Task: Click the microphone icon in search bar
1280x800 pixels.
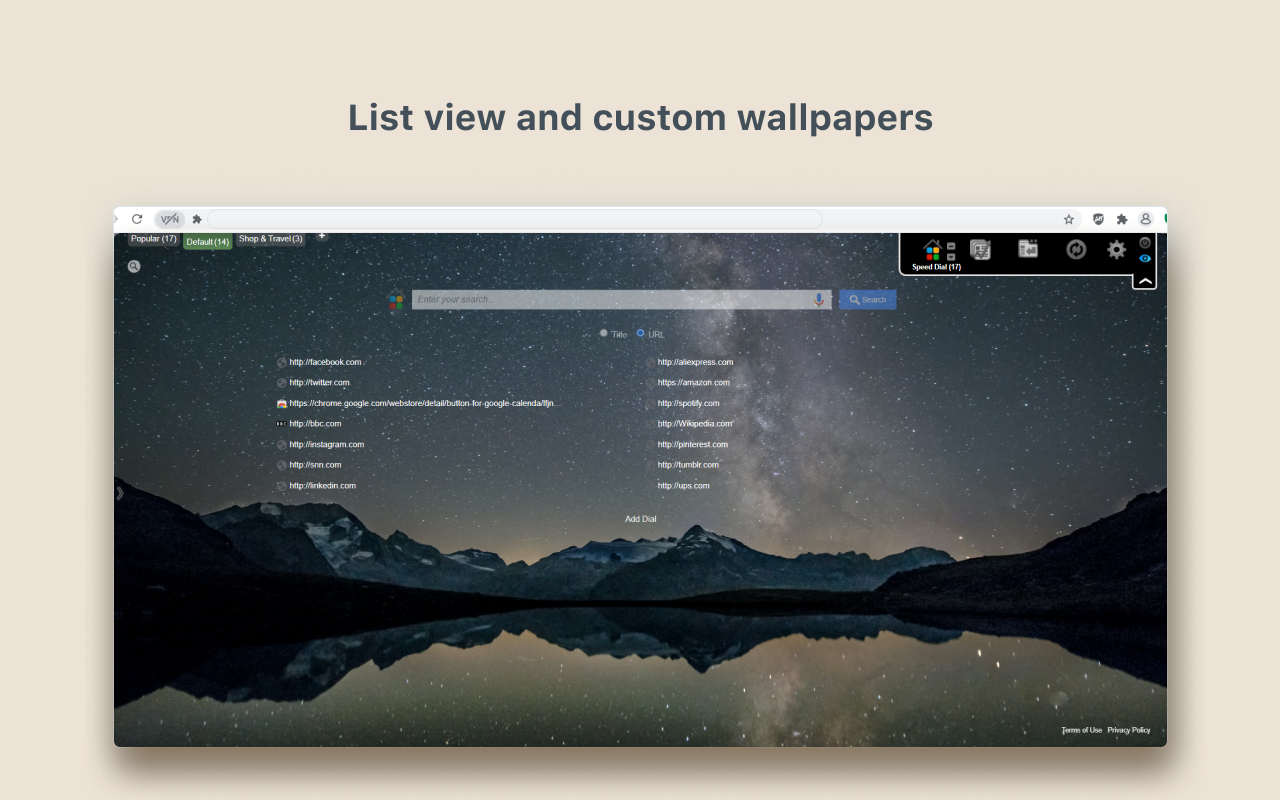Action: click(819, 298)
